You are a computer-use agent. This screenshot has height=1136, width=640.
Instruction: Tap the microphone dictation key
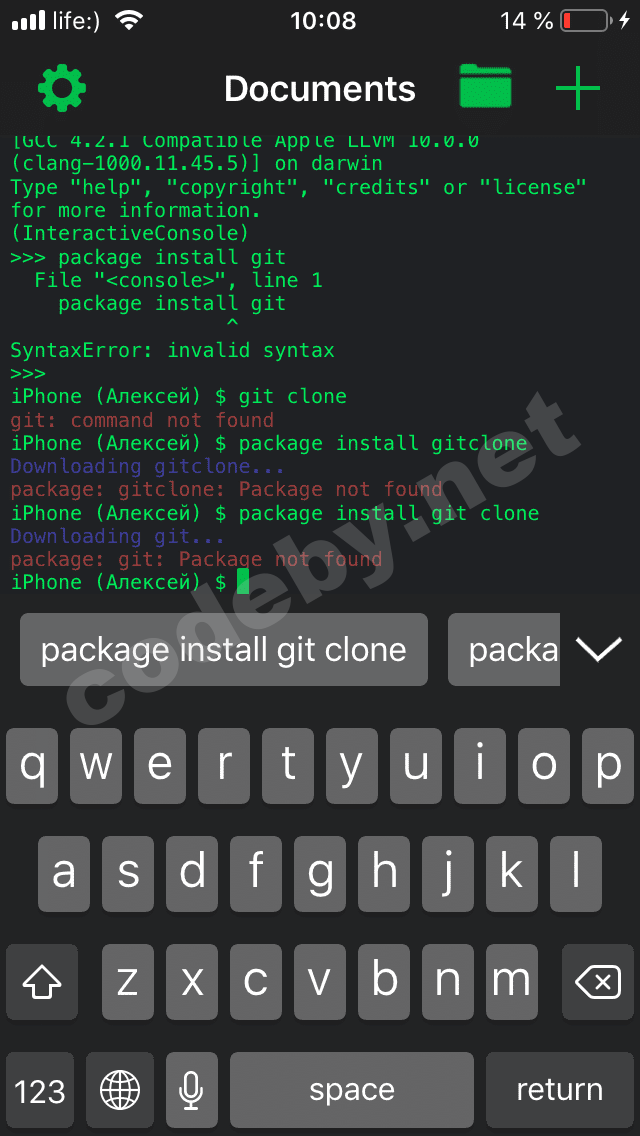tap(191, 1090)
